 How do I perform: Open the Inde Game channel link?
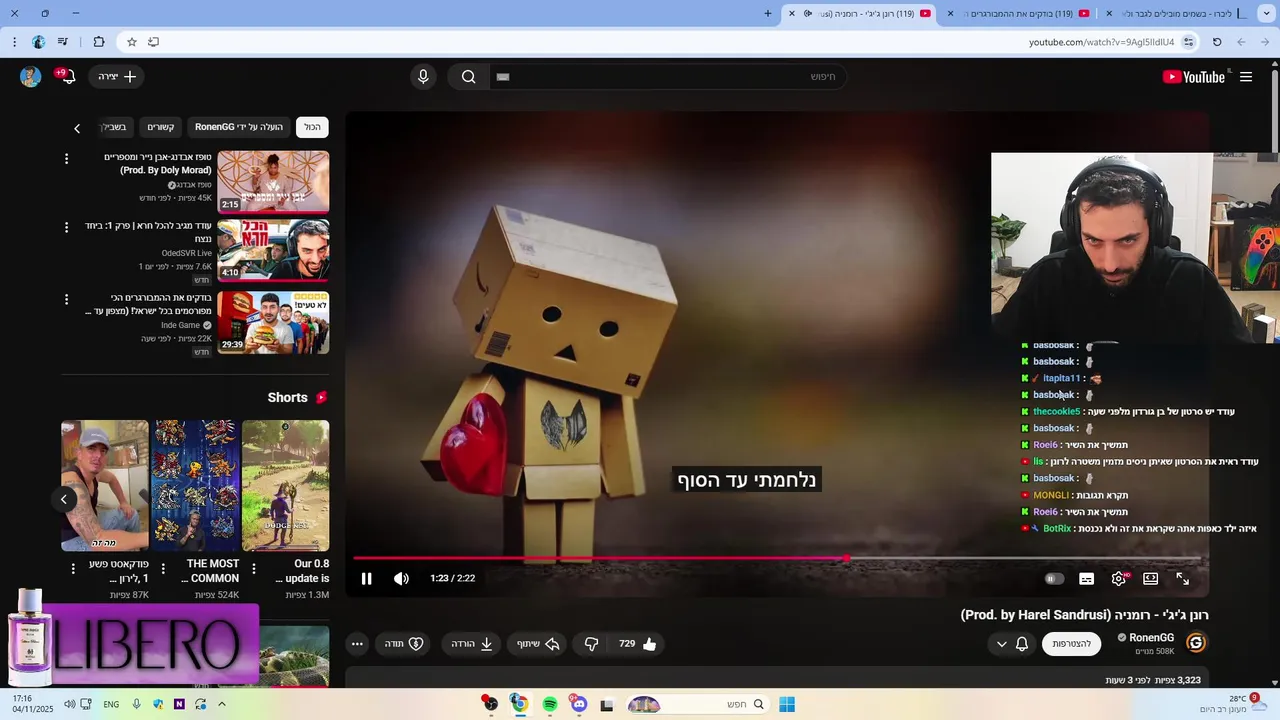[x=181, y=326]
